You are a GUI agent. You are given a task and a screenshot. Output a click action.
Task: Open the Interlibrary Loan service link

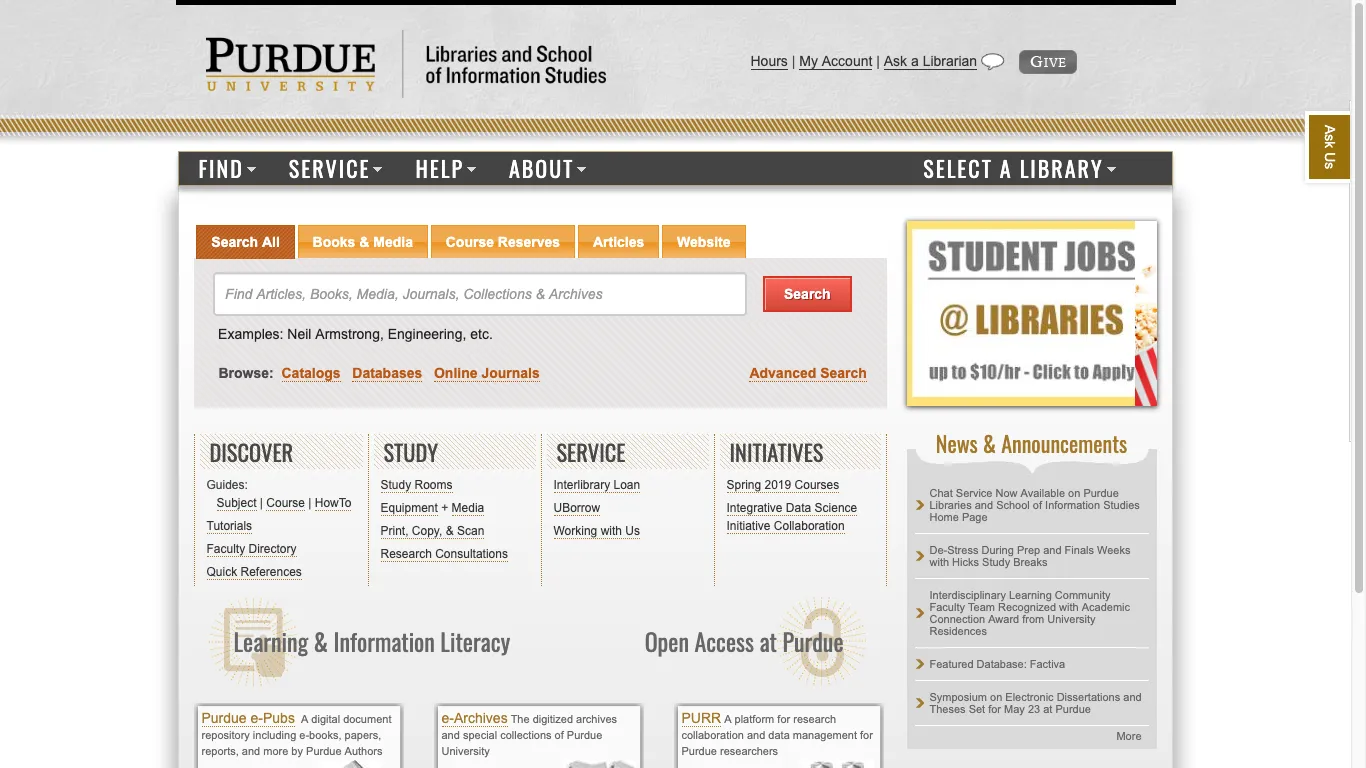(x=596, y=485)
